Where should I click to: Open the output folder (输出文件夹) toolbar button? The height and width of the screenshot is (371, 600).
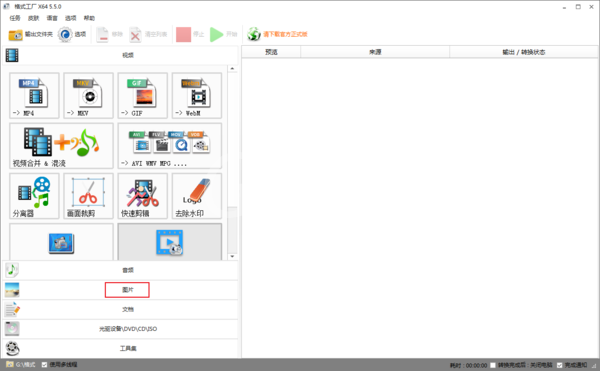click(31, 34)
